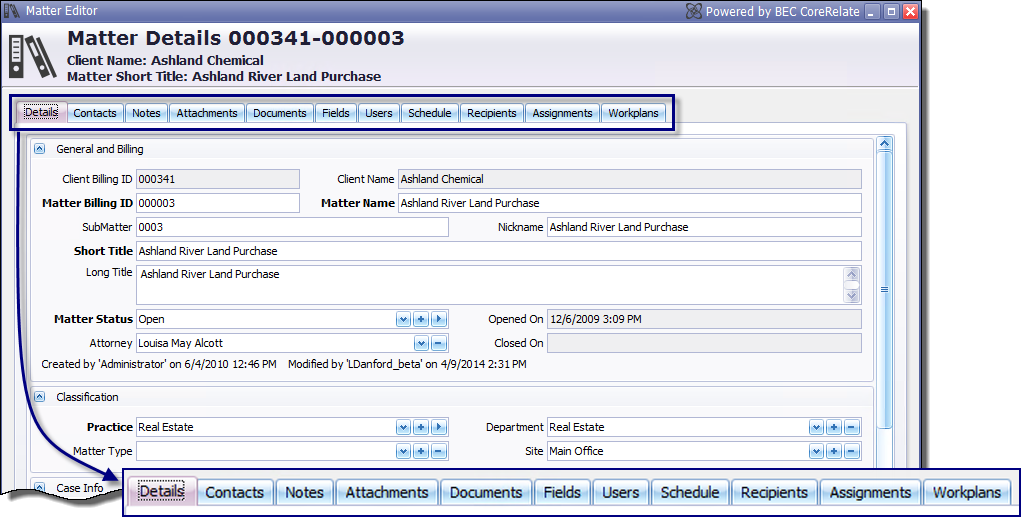
Task: Switch to the Contacts tab
Action: click(x=95, y=113)
